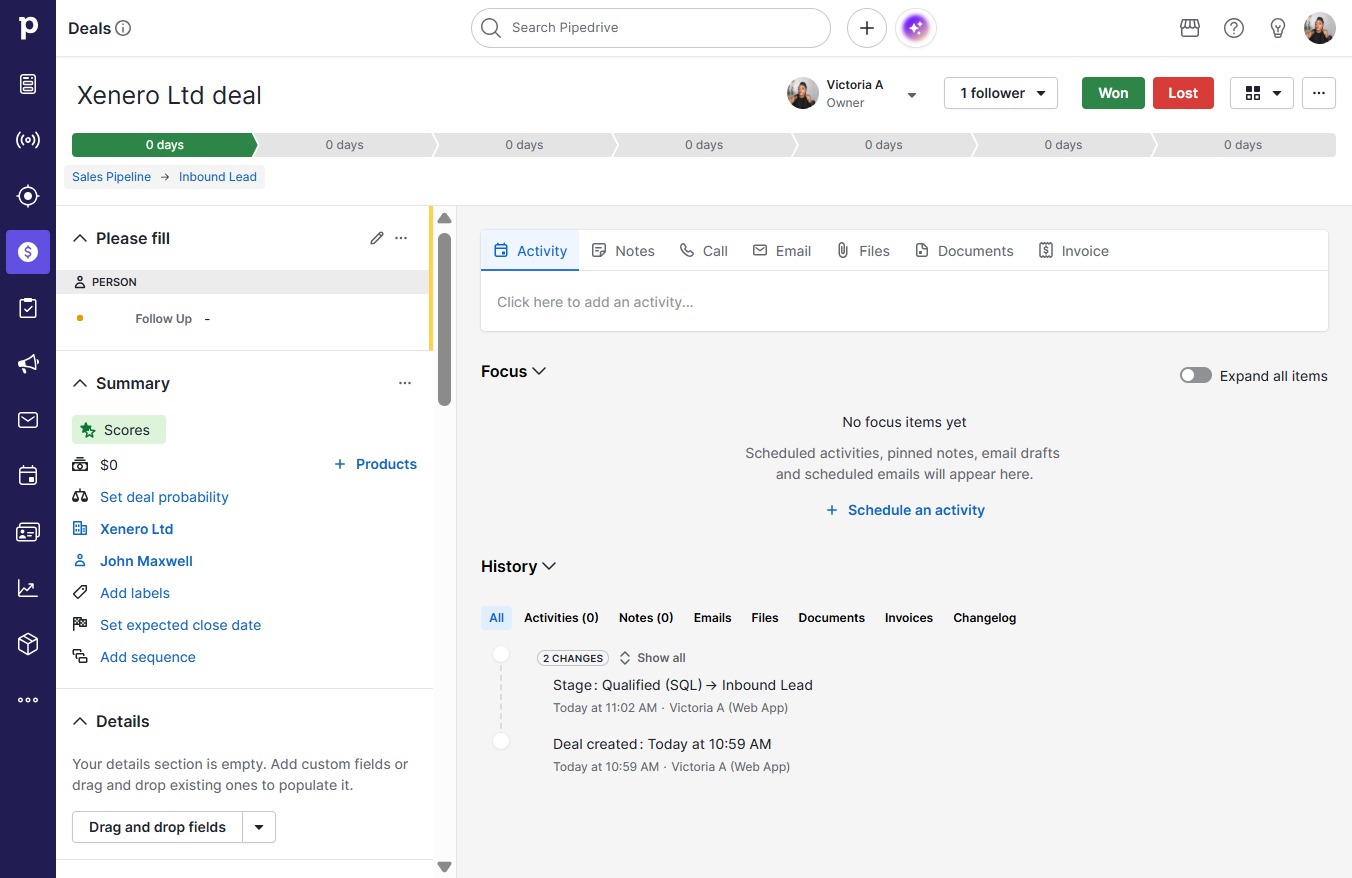Open the Xenero Ltd organization link
Viewport: 1352px width, 878px height.
coord(136,529)
